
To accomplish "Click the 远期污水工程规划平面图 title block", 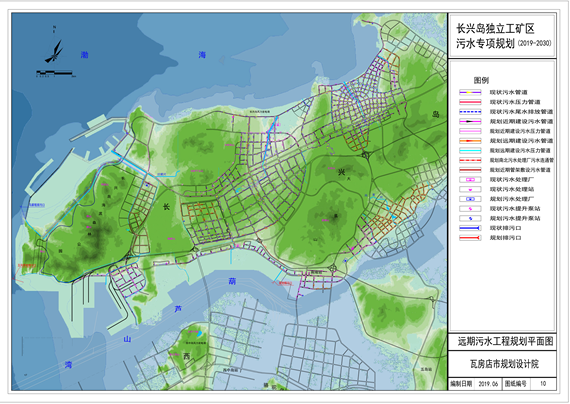I will [506, 341].
